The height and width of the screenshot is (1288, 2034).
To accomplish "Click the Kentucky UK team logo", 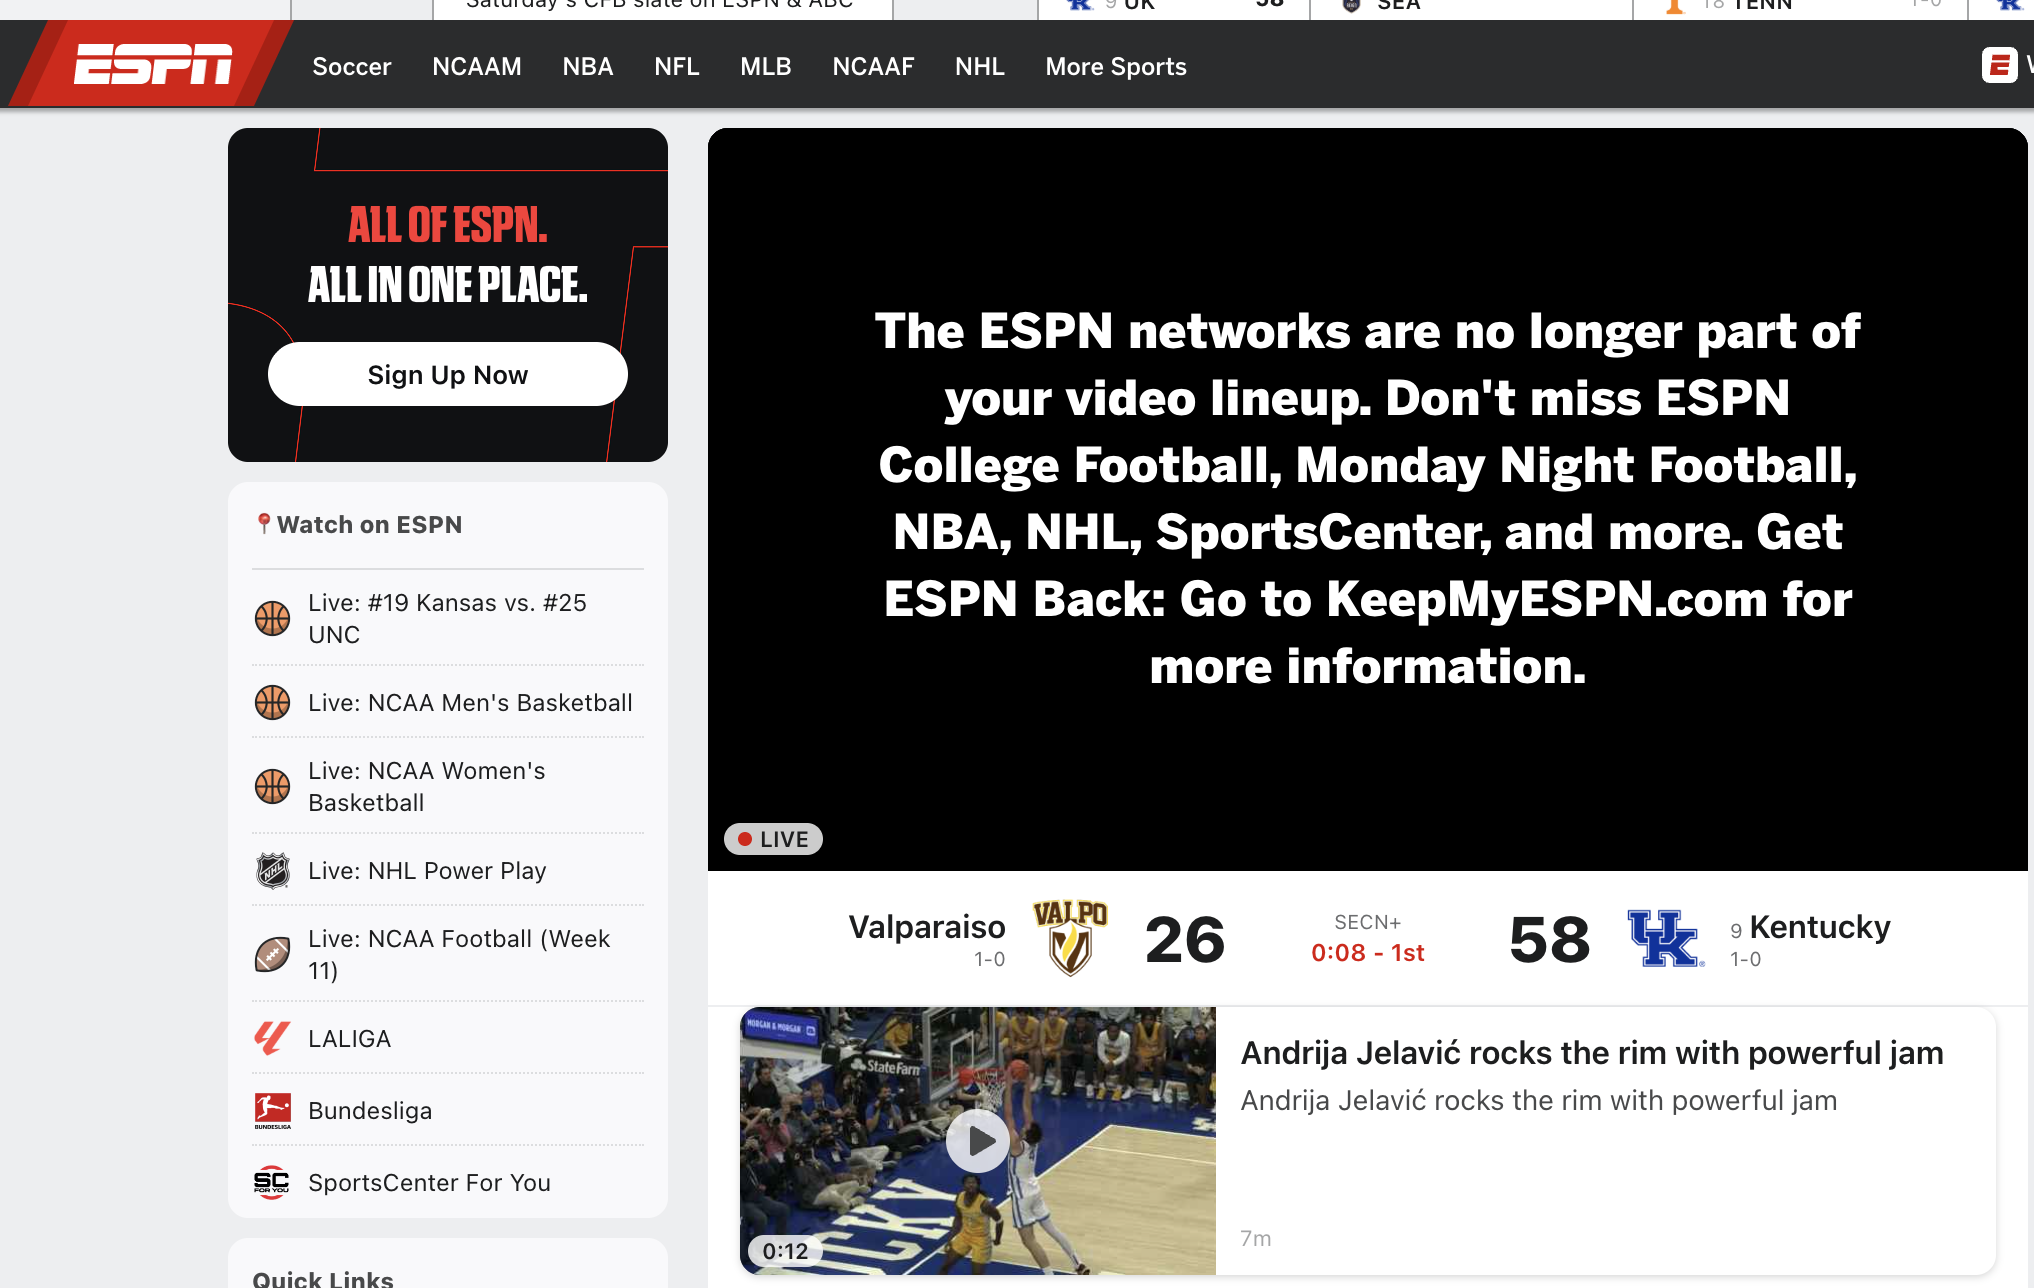I will click(x=1665, y=938).
